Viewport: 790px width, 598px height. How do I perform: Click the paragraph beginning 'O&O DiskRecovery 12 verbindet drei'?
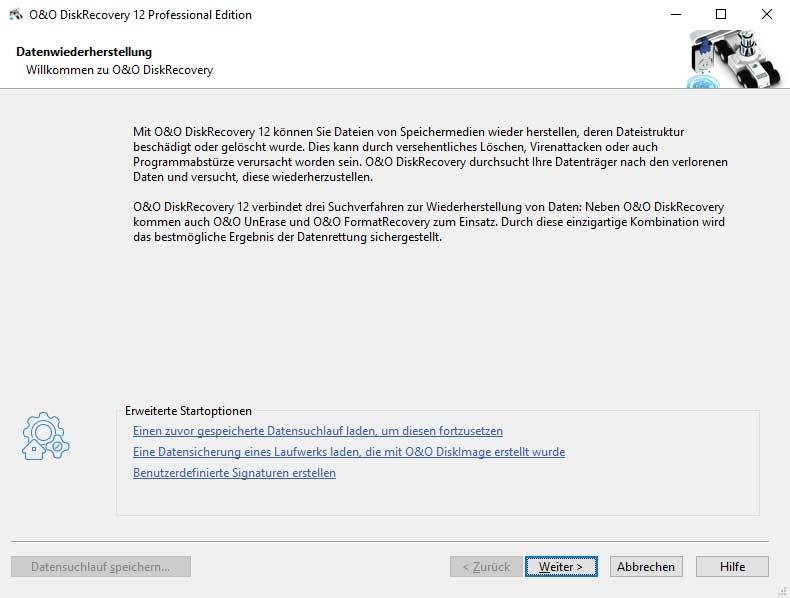coord(429,222)
